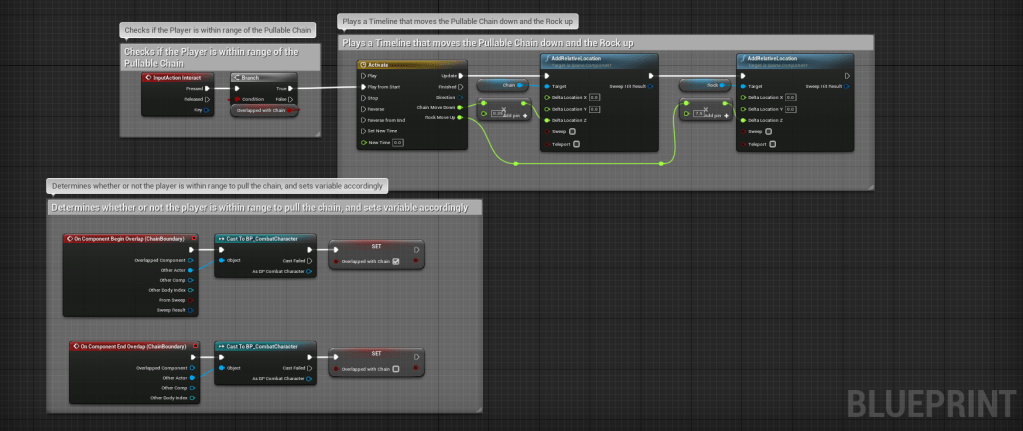Viewport: 1023px width, 431px height.
Task: Click the Timeline 'Play from Start' pin
Action: point(362,87)
